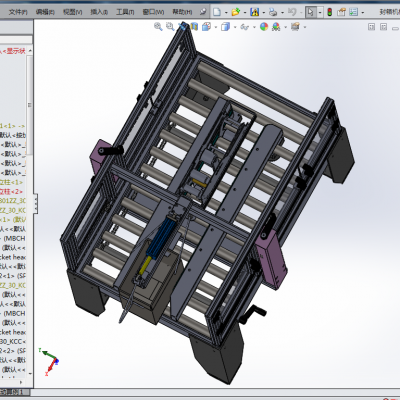Open the dropdown arrow beside the New icon
Screen dimensions: 400x400
pyautogui.click(x=226, y=13)
